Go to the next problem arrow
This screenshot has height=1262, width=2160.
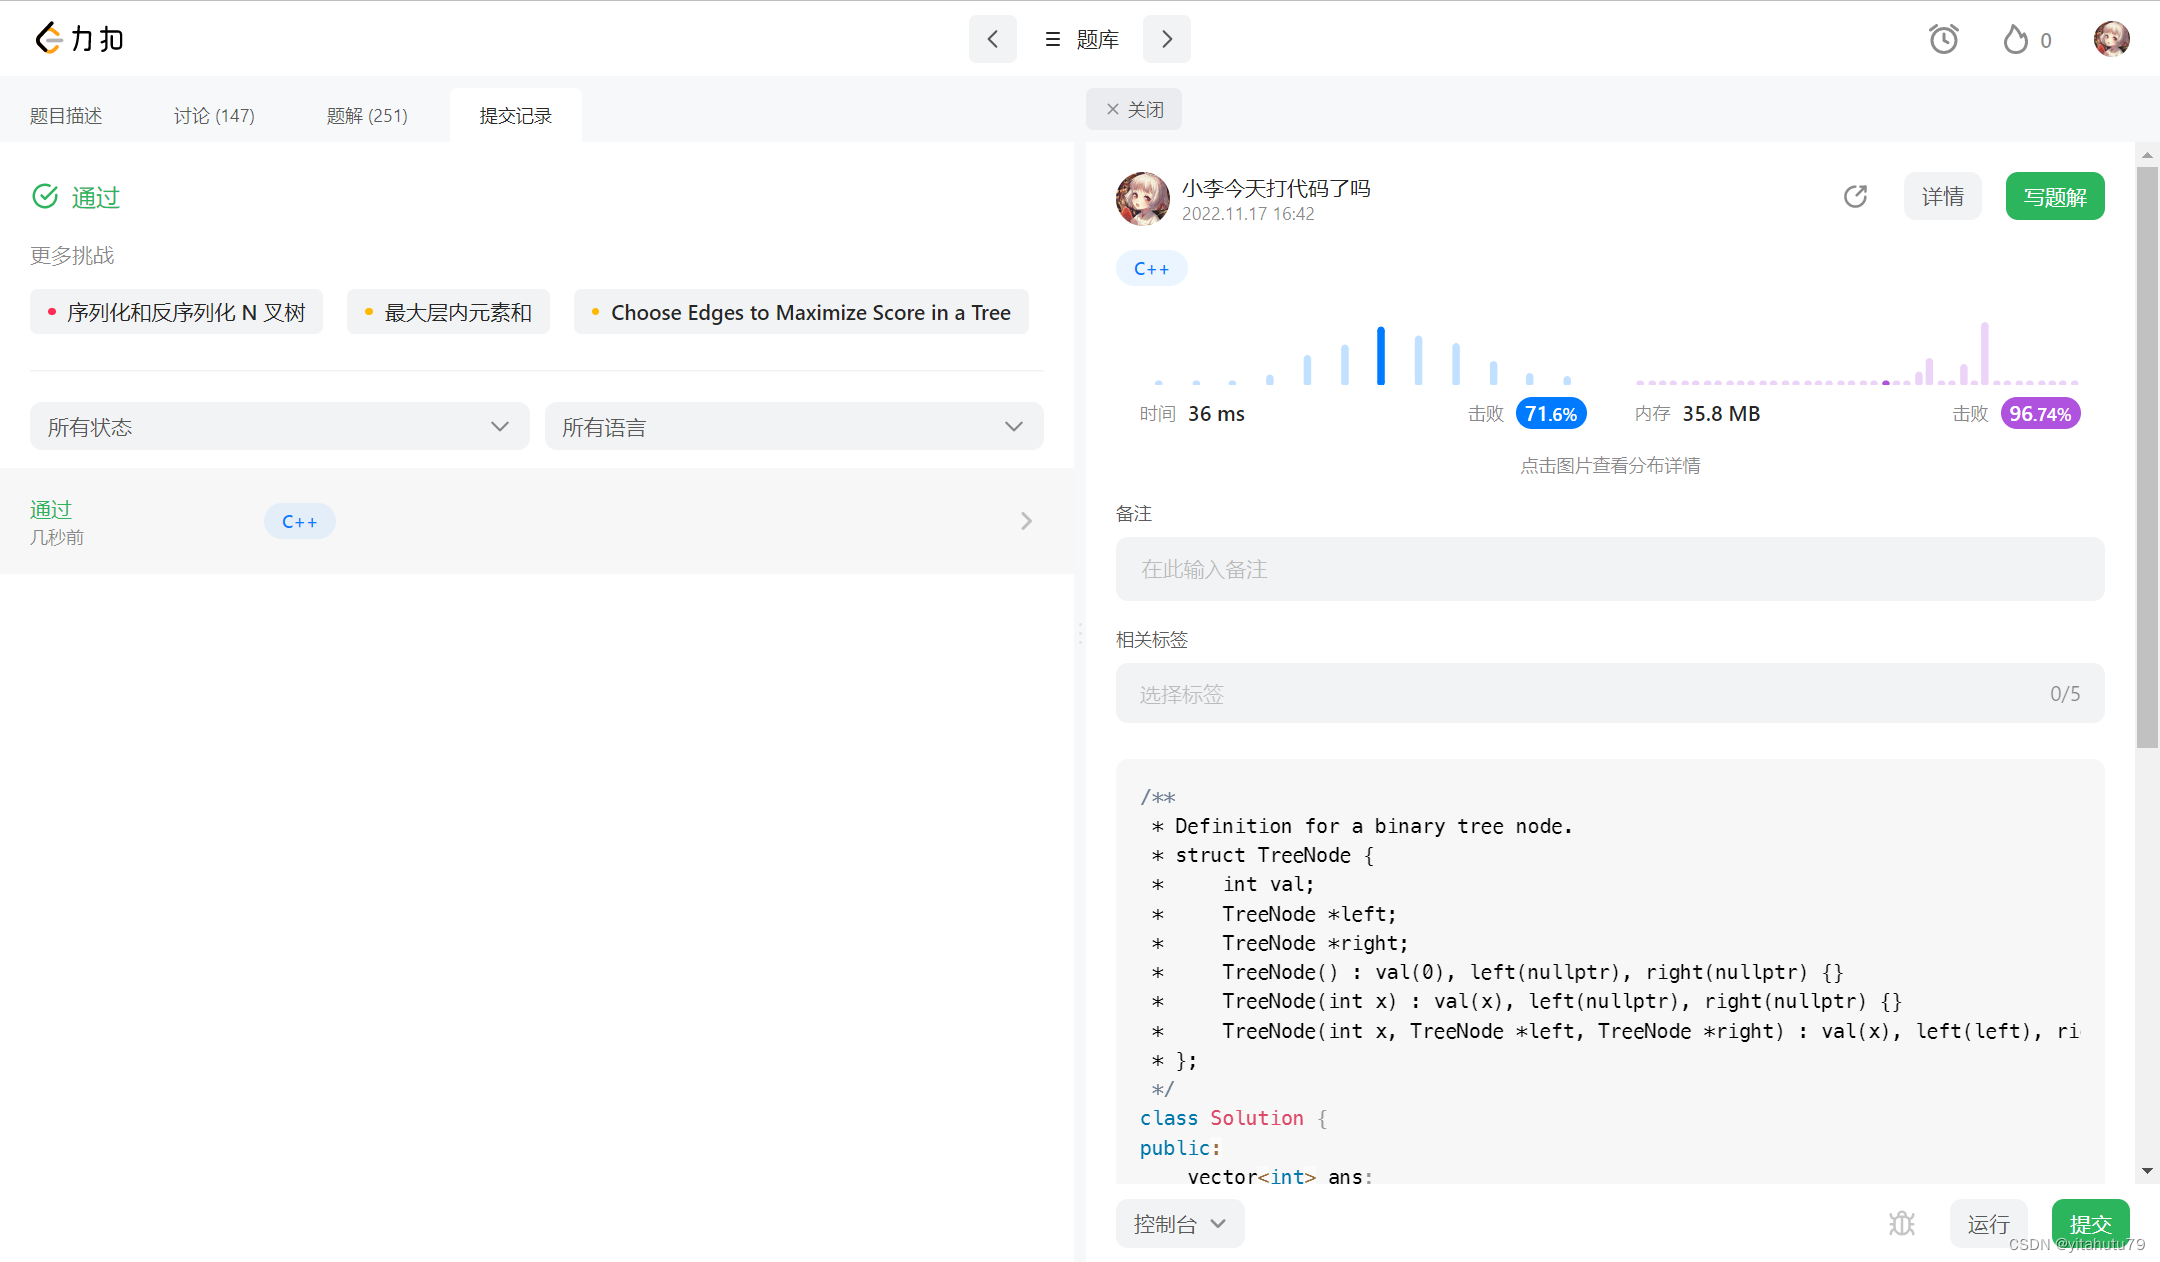(x=1166, y=39)
